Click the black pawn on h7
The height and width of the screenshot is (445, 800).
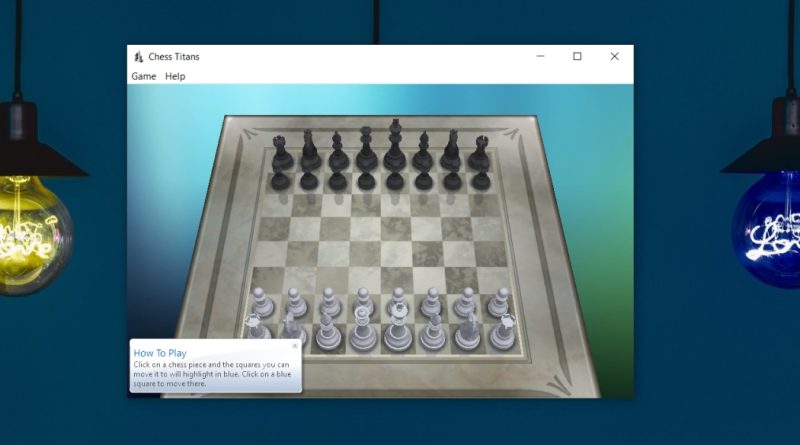click(481, 178)
